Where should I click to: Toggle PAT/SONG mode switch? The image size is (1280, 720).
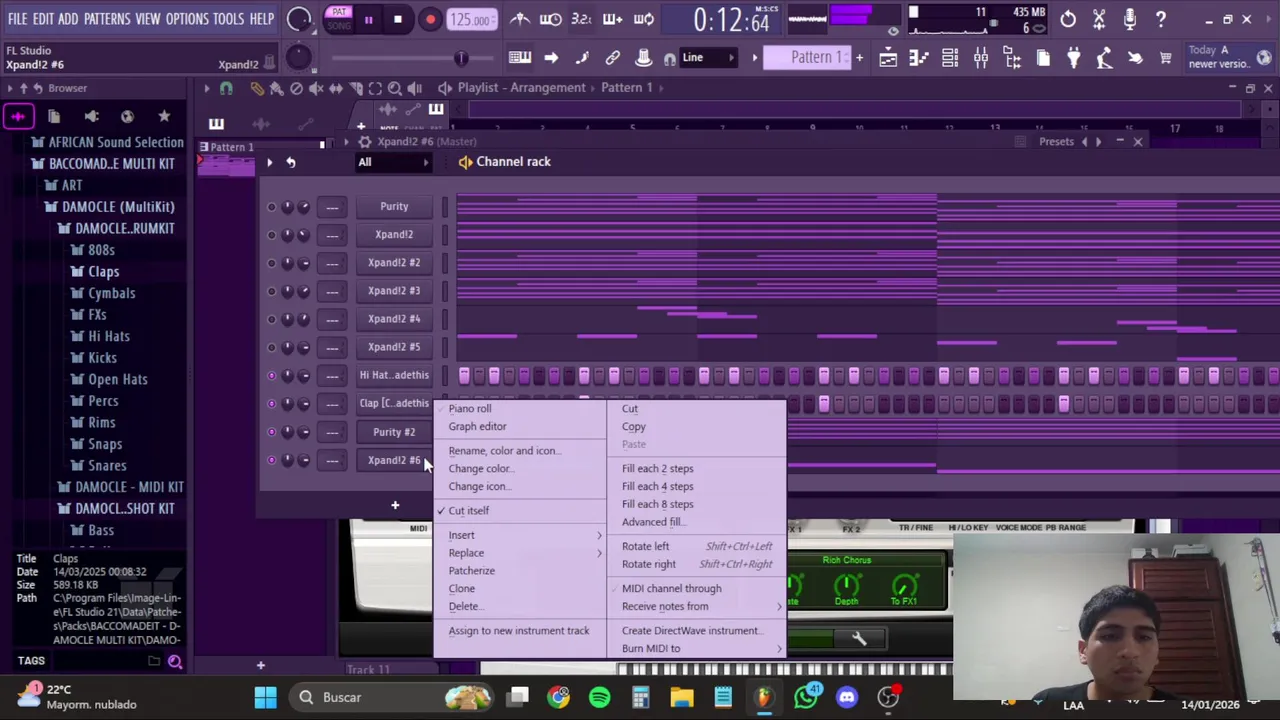(339, 18)
